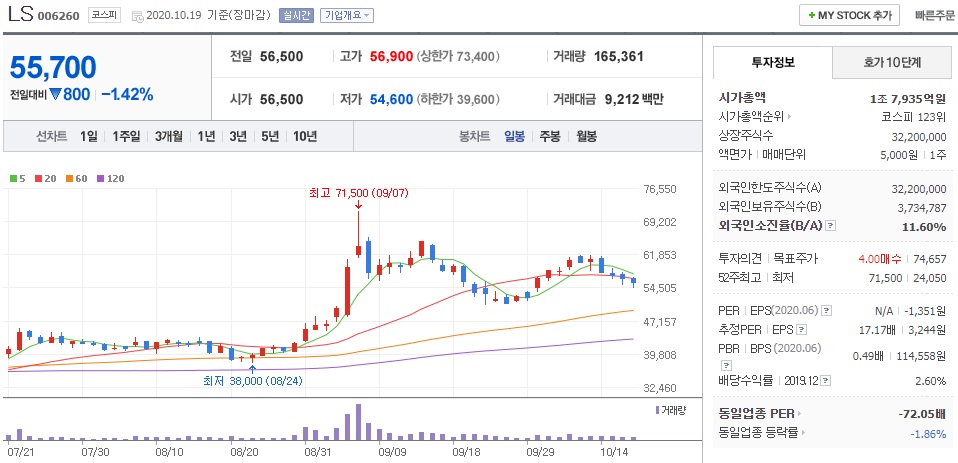Click the 4.00매수 investment opinion value
This screenshot has width=958, height=463.
click(x=879, y=259)
